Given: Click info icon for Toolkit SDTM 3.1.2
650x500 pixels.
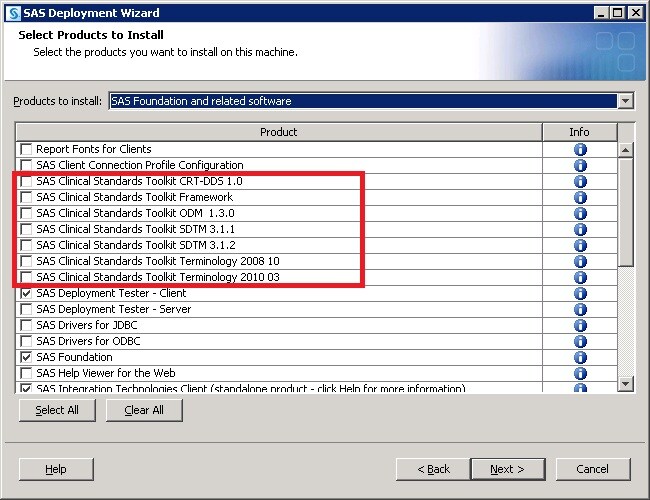Looking at the screenshot, I should pyautogui.click(x=580, y=245).
